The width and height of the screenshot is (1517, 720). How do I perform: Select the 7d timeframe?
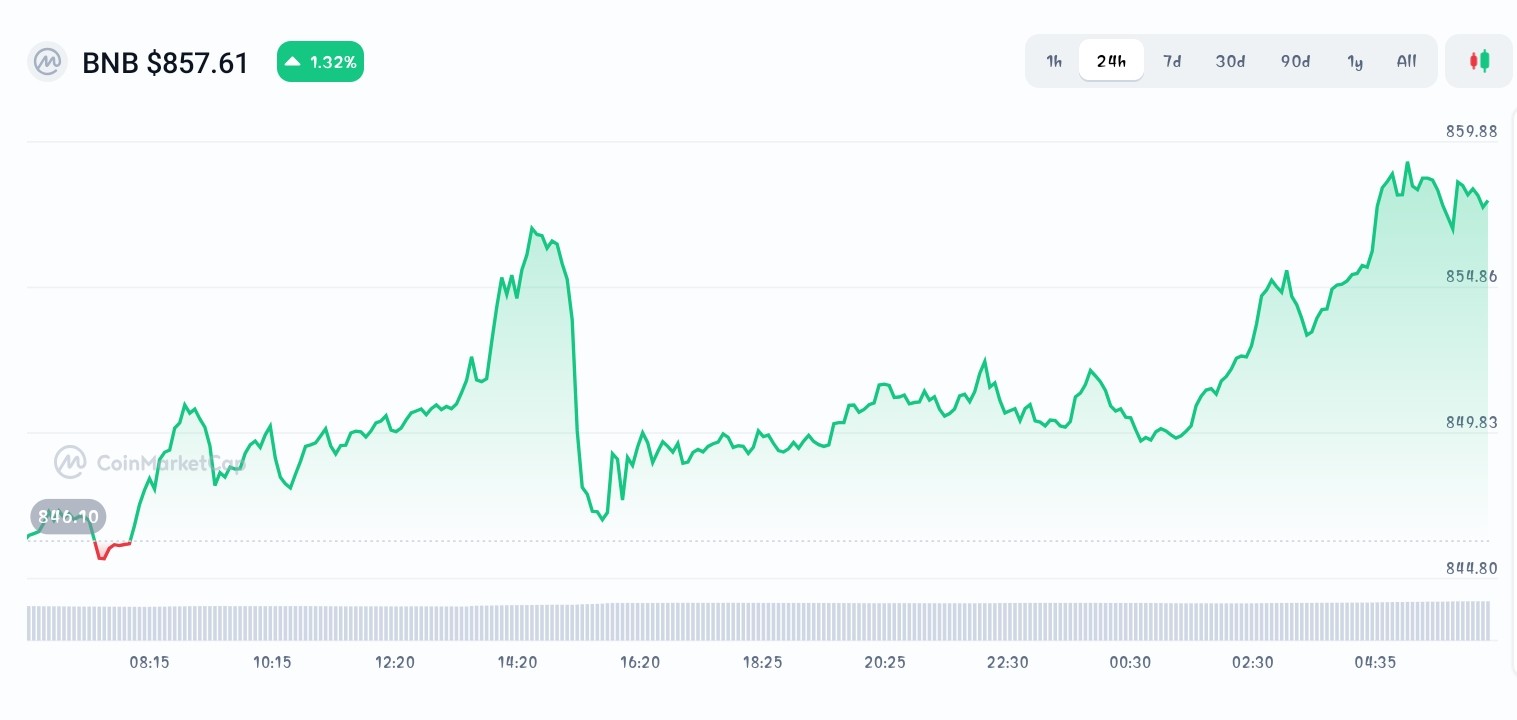tap(1172, 61)
